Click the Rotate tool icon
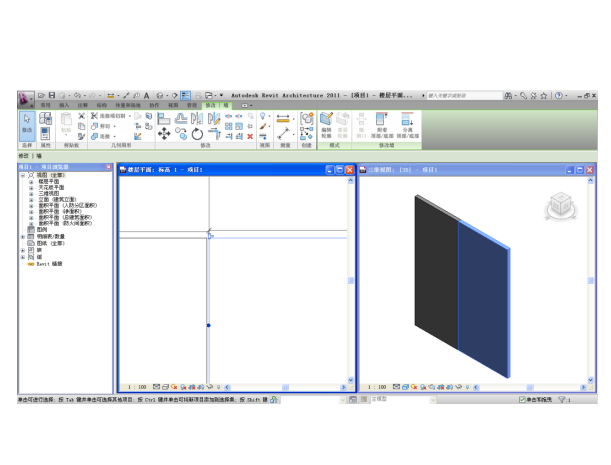 point(197,133)
